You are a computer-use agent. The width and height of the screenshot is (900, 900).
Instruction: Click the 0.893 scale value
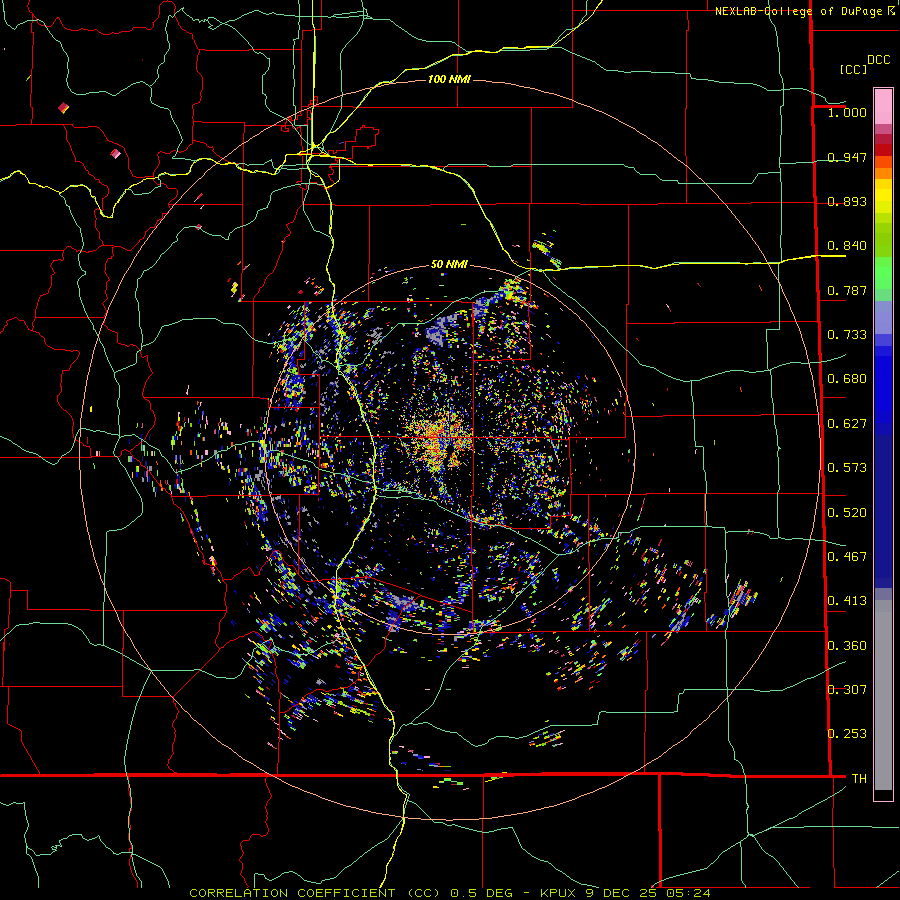tap(847, 201)
